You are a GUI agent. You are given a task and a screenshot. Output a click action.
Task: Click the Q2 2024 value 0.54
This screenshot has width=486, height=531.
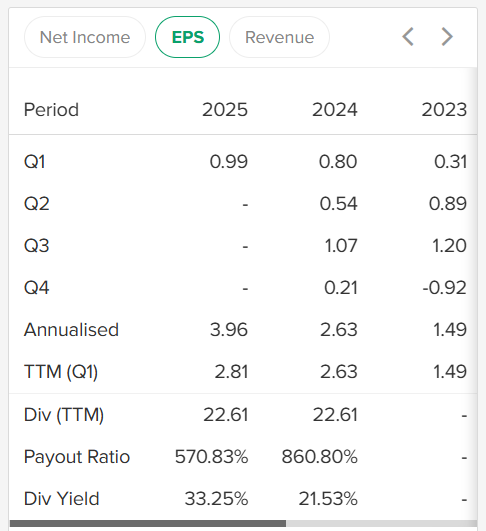(339, 204)
